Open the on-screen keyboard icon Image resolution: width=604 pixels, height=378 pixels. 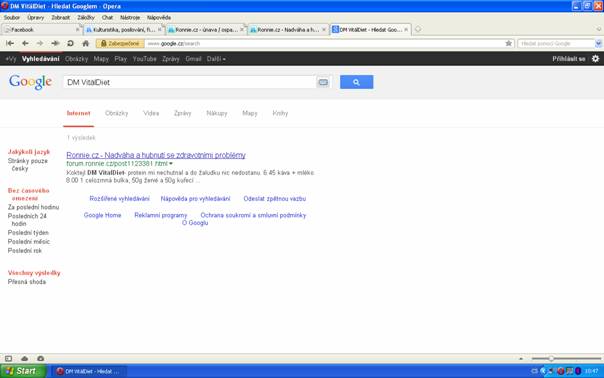point(323,82)
